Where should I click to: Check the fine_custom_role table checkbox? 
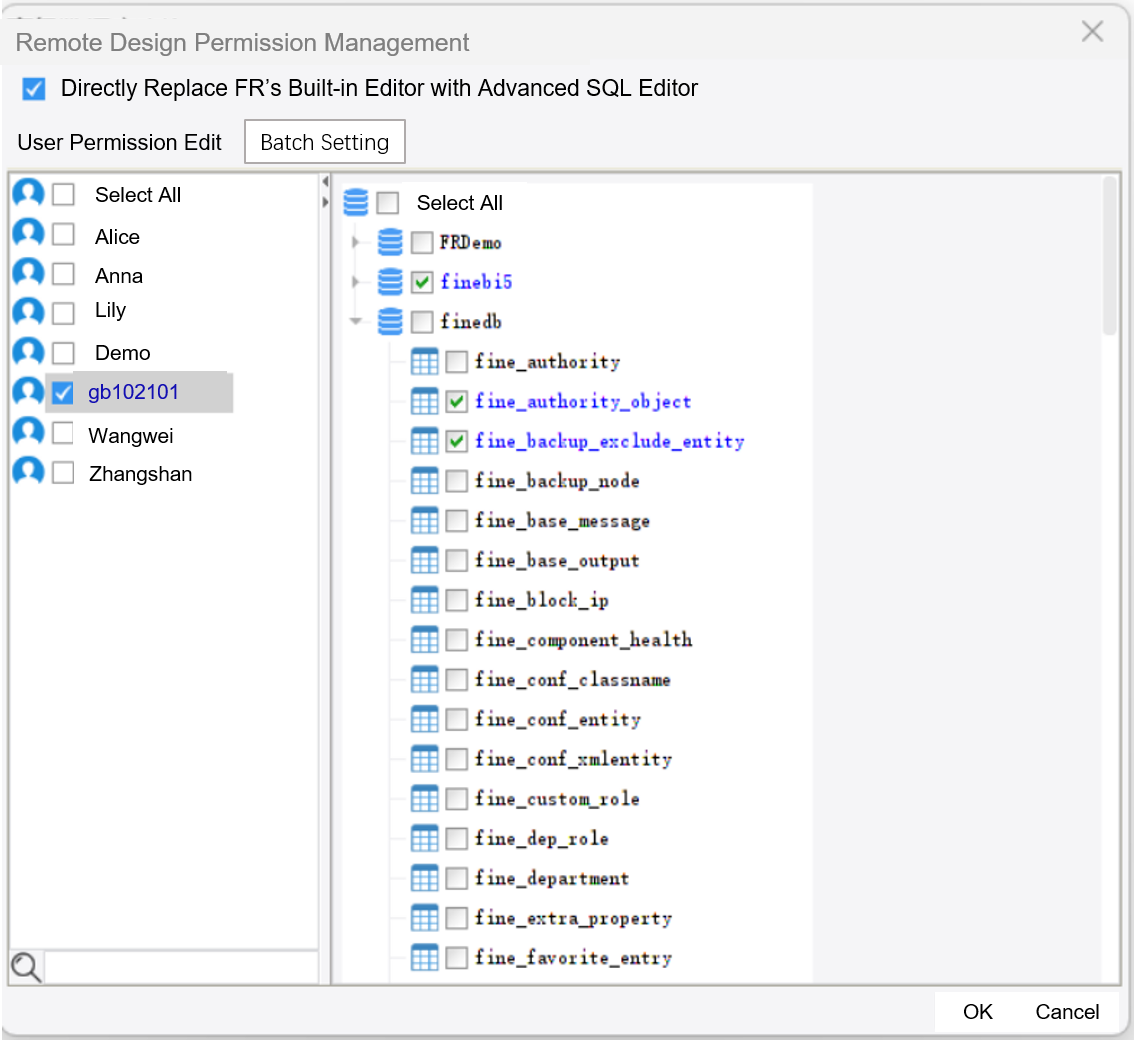[456, 799]
